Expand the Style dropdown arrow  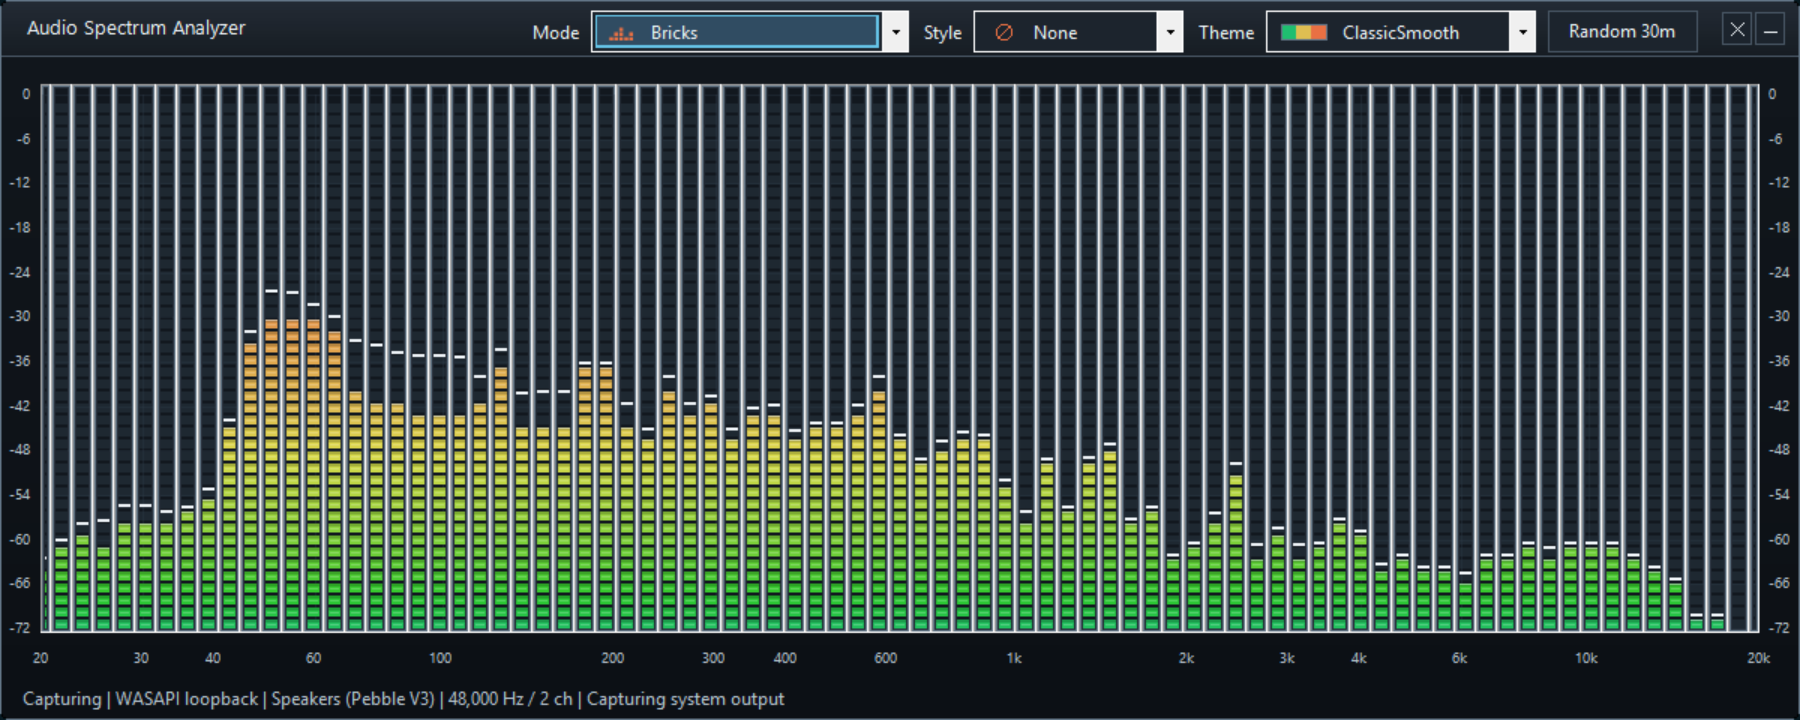[x=1170, y=32]
